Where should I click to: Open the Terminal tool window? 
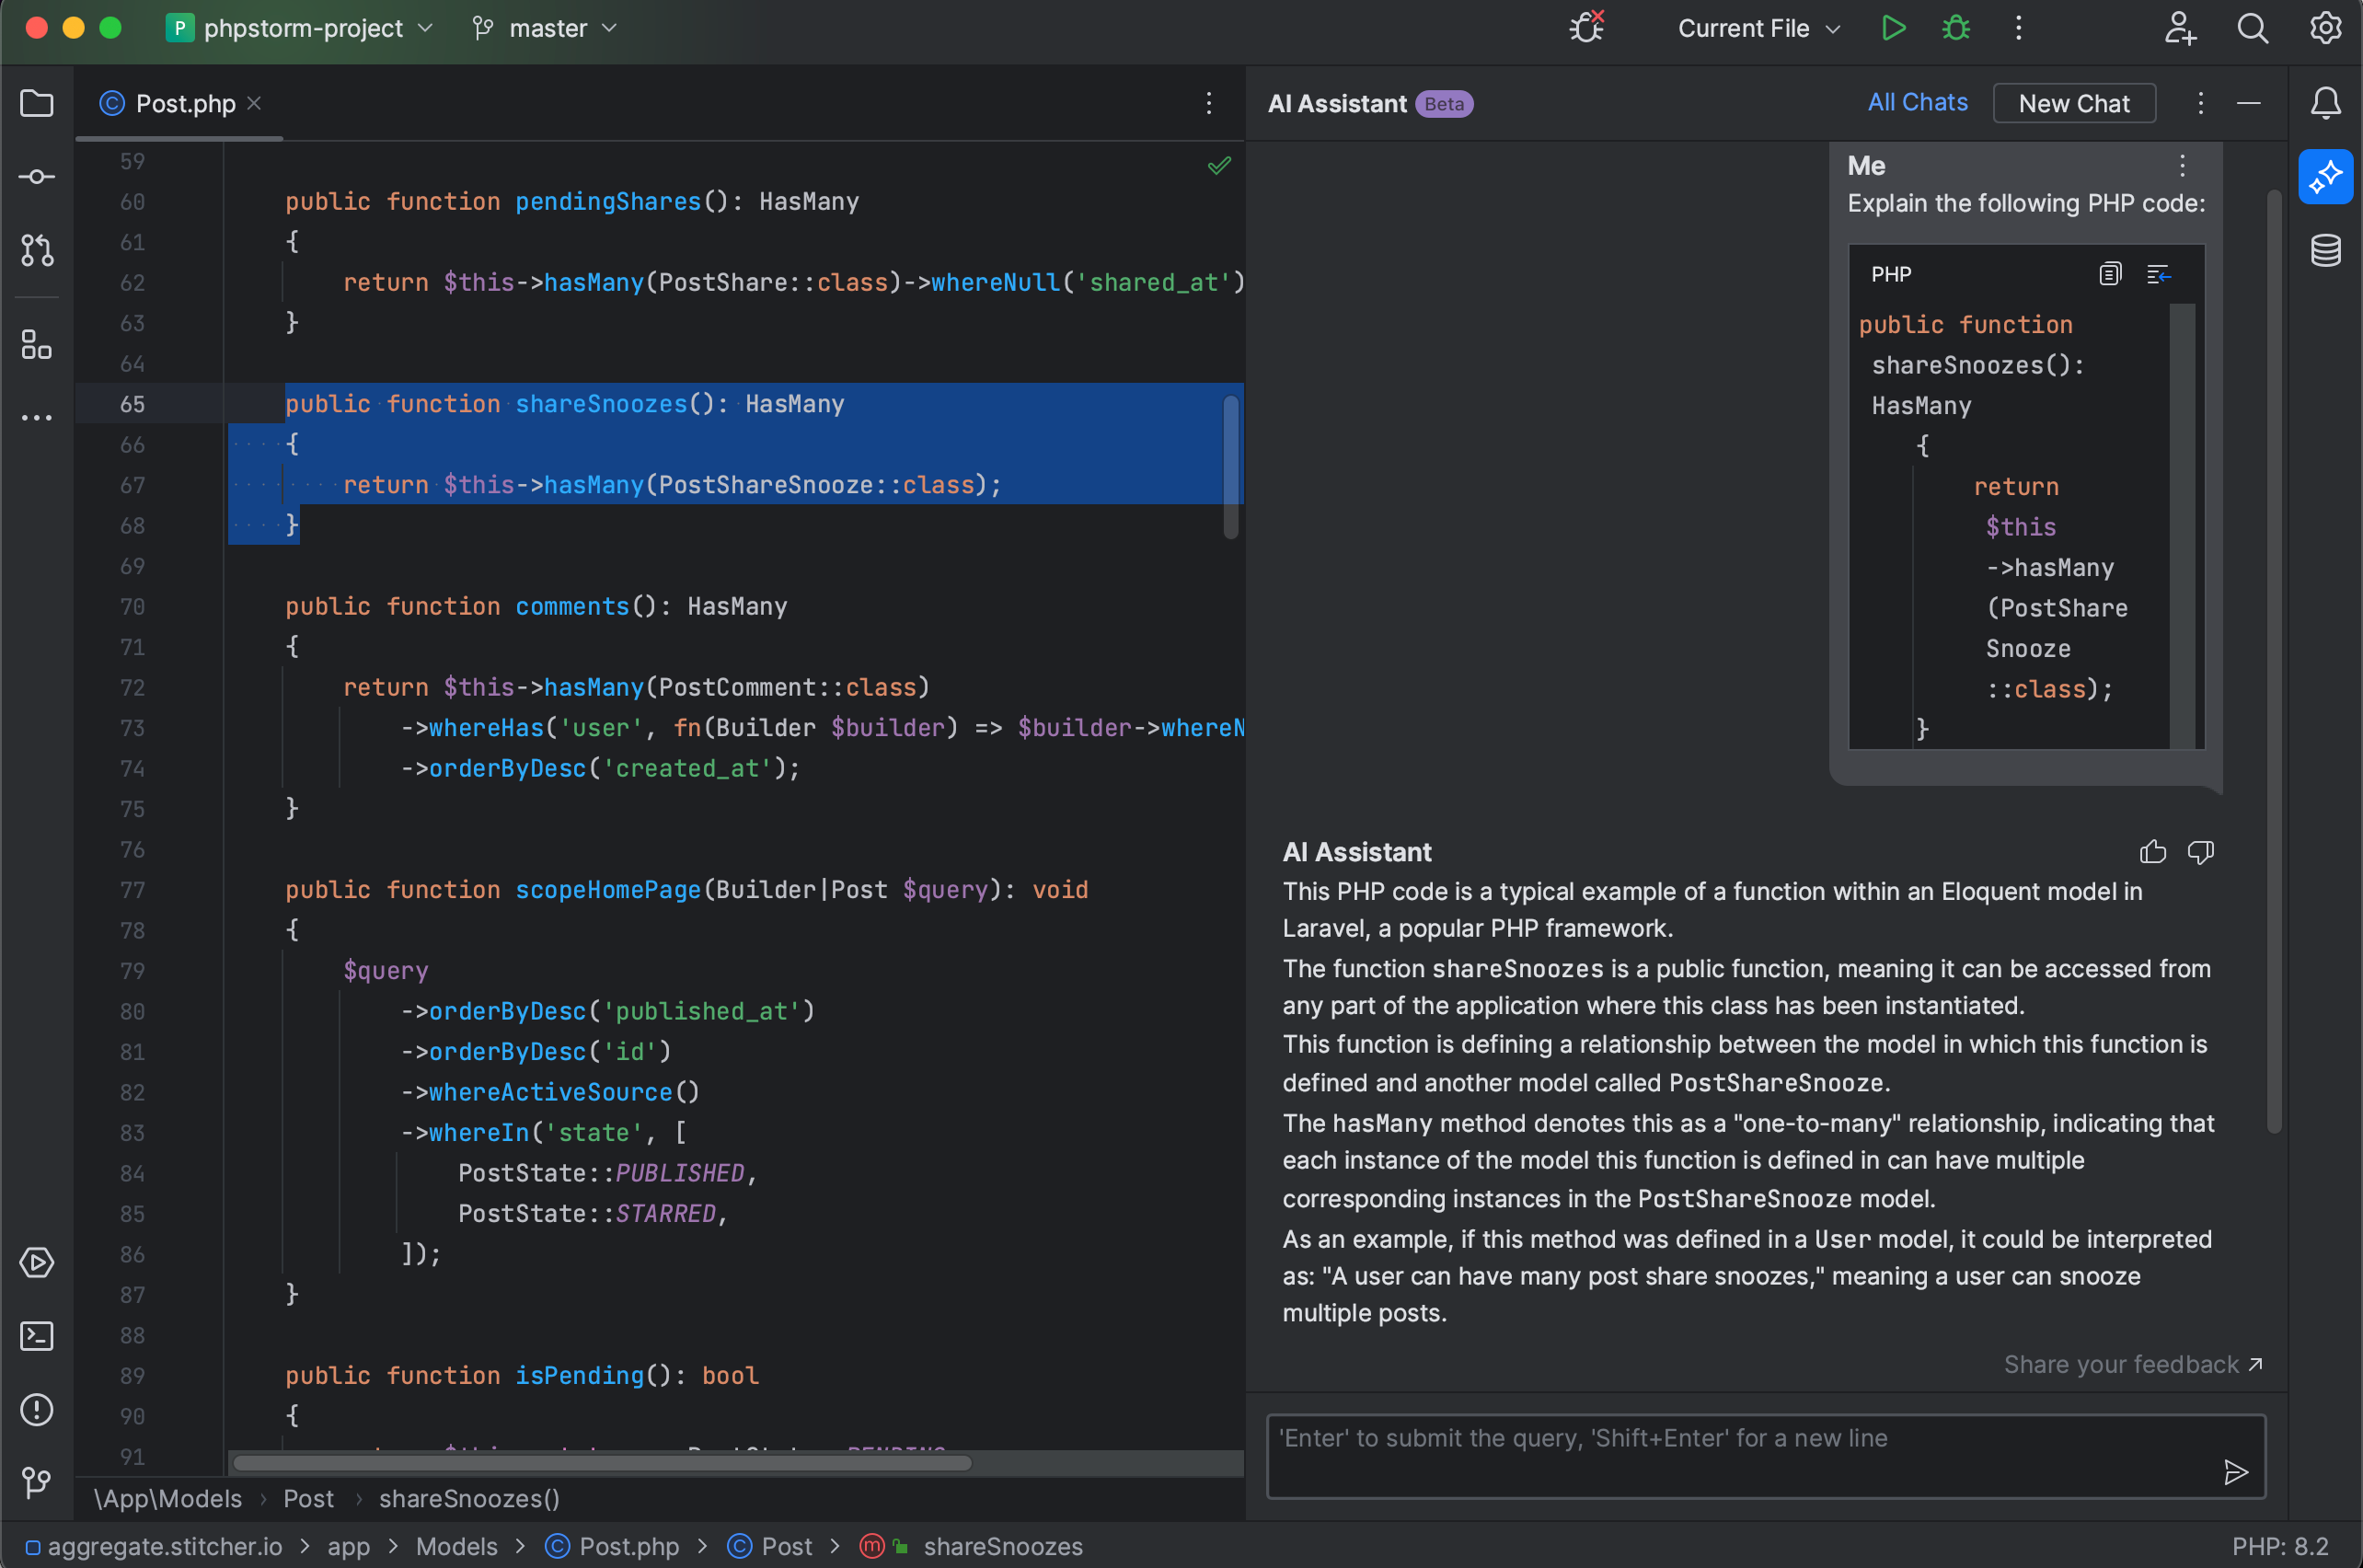[37, 1337]
